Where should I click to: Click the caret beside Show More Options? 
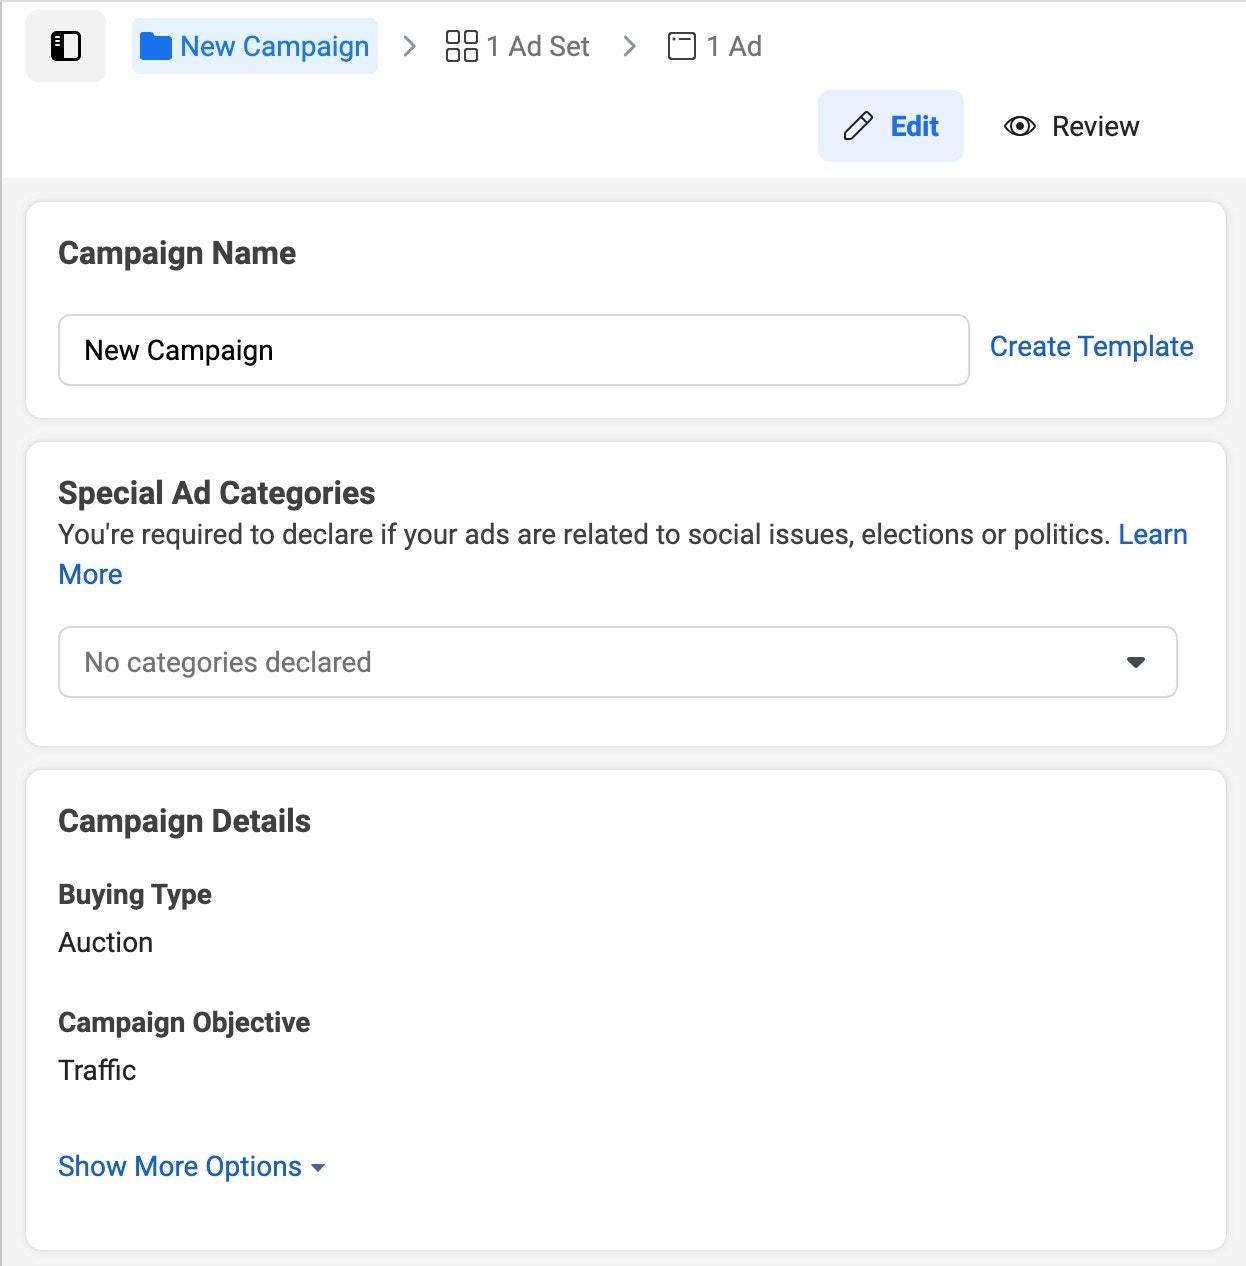318,1168
